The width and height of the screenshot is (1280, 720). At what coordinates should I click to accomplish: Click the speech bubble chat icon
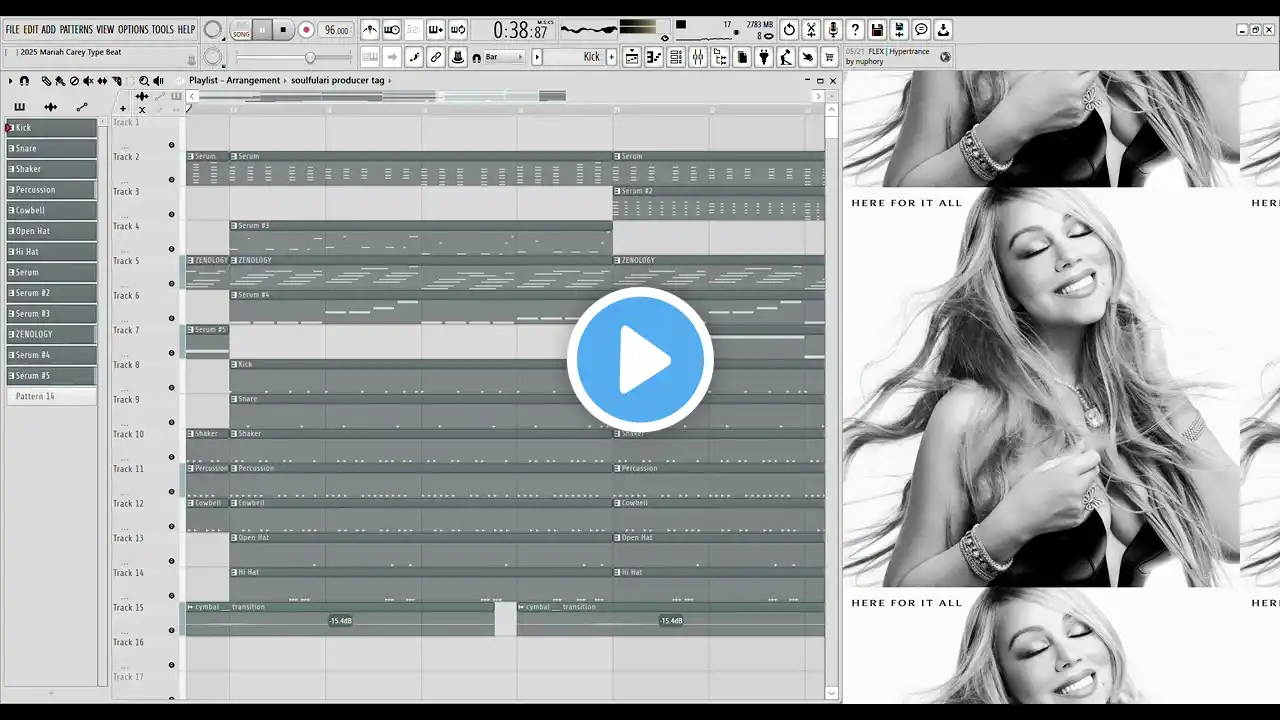pyautogui.click(x=921, y=30)
